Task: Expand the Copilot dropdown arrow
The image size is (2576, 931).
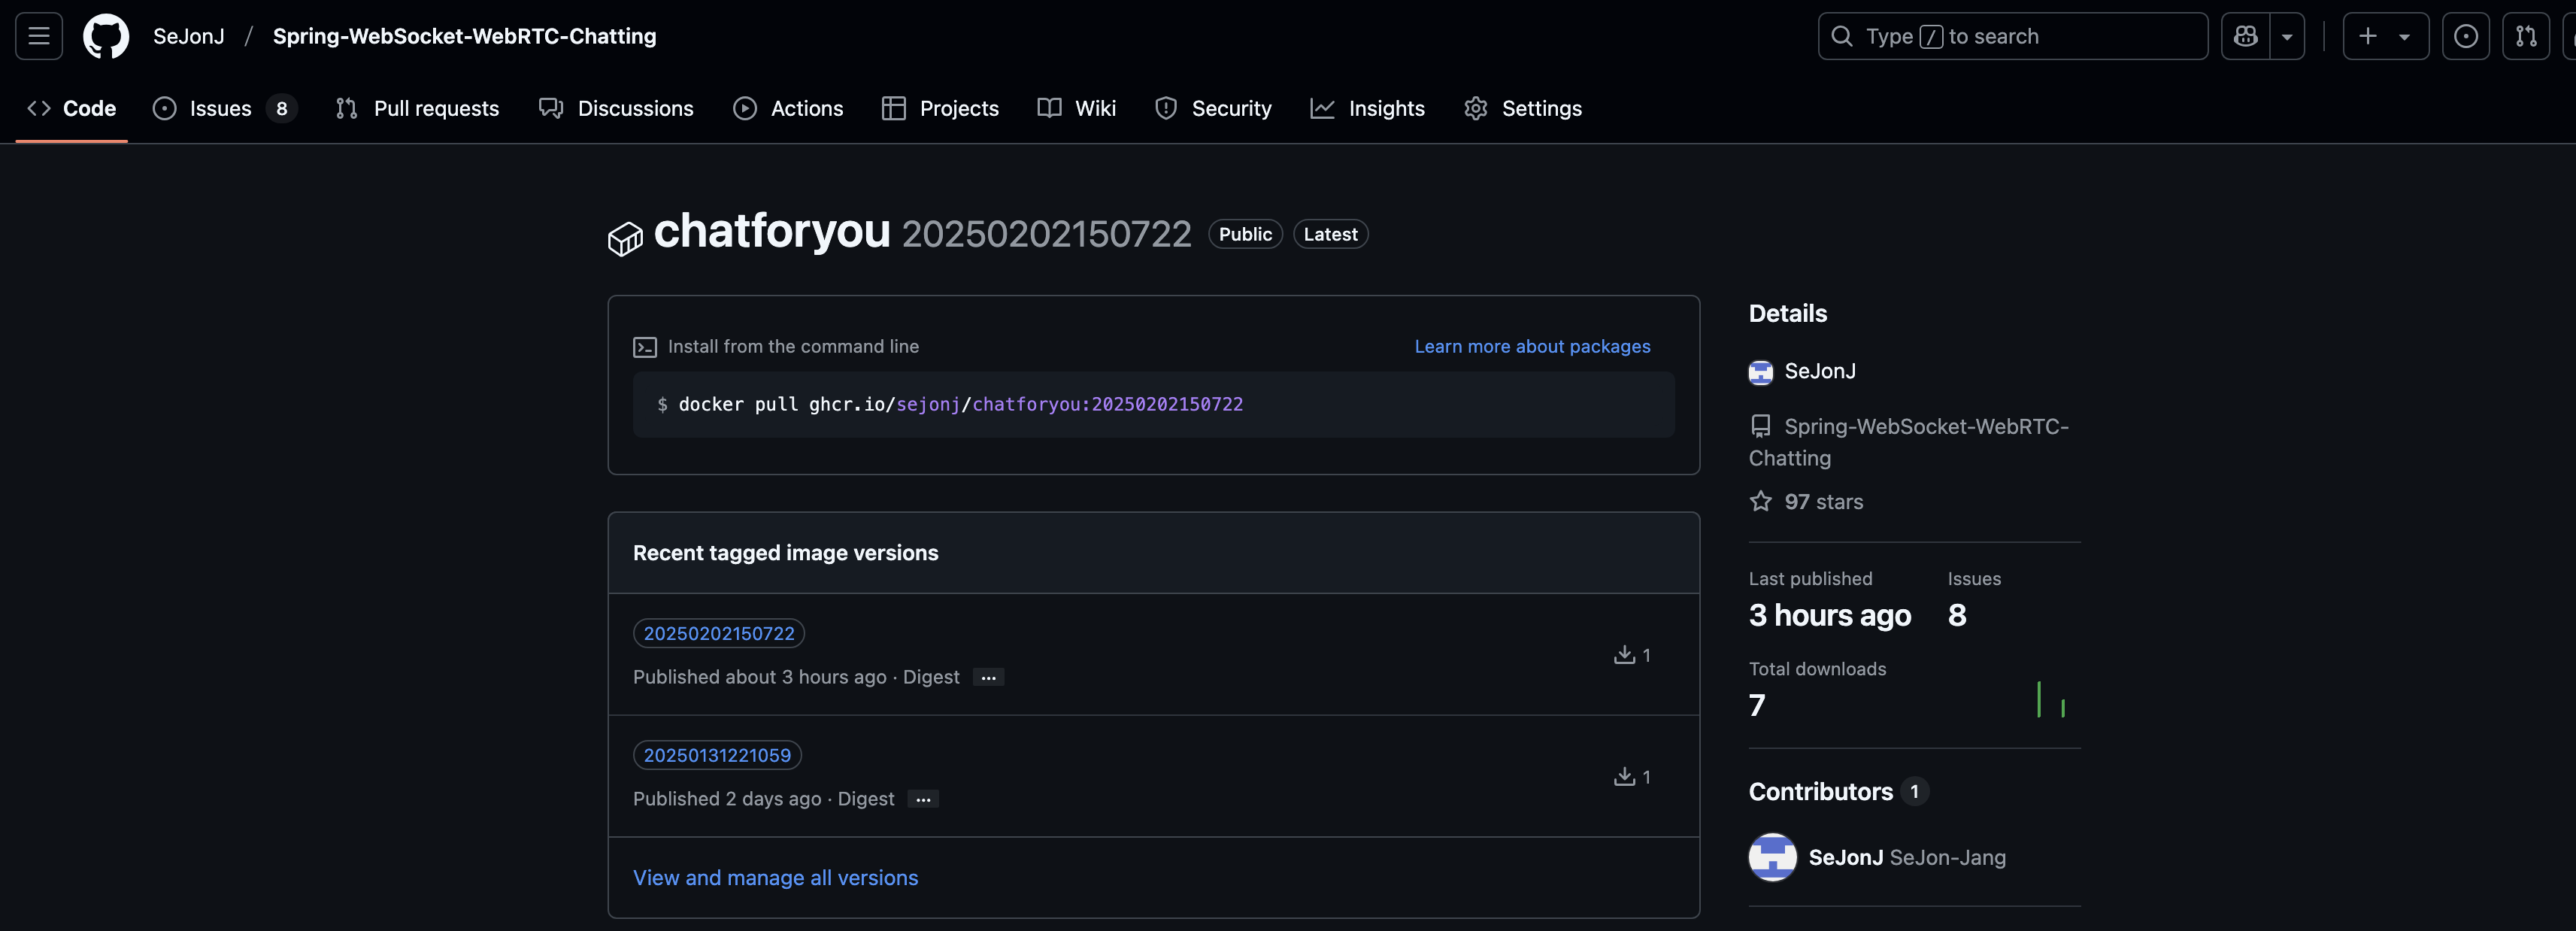Action: (2287, 36)
